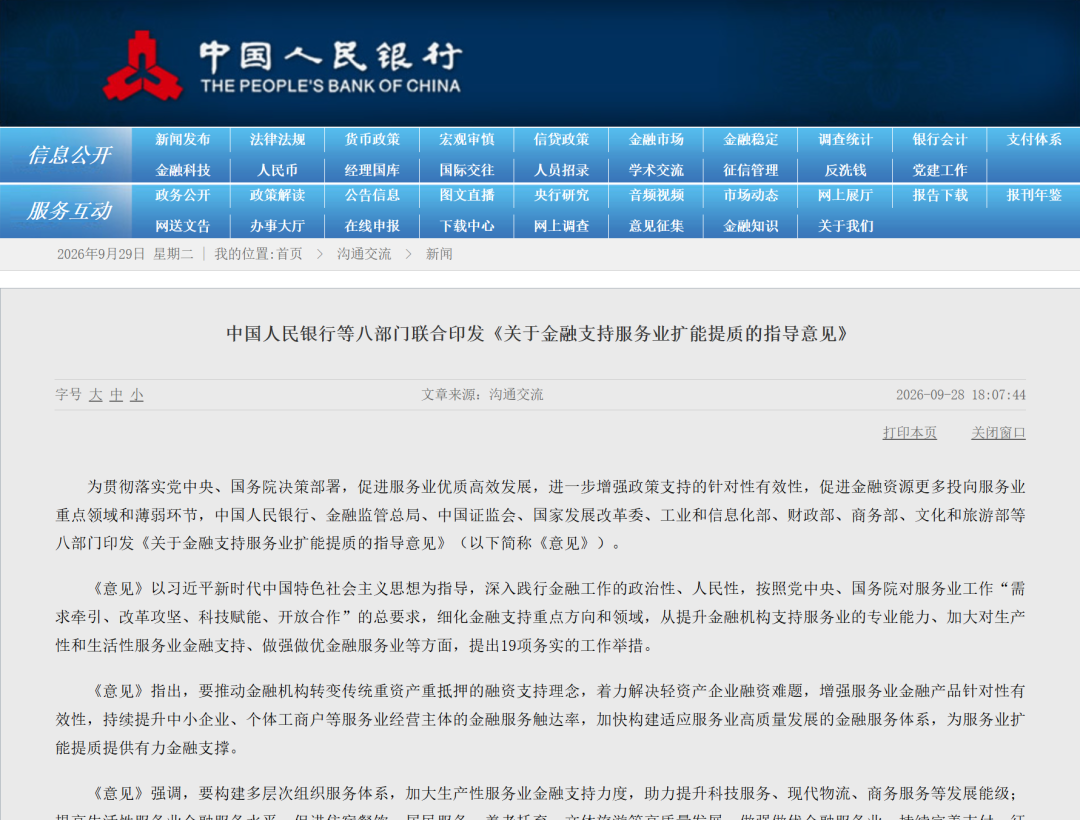The width and height of the screenshot is (1080, 820).
Task: Select 银行会计 navigation item
Action: pos(939,140)
